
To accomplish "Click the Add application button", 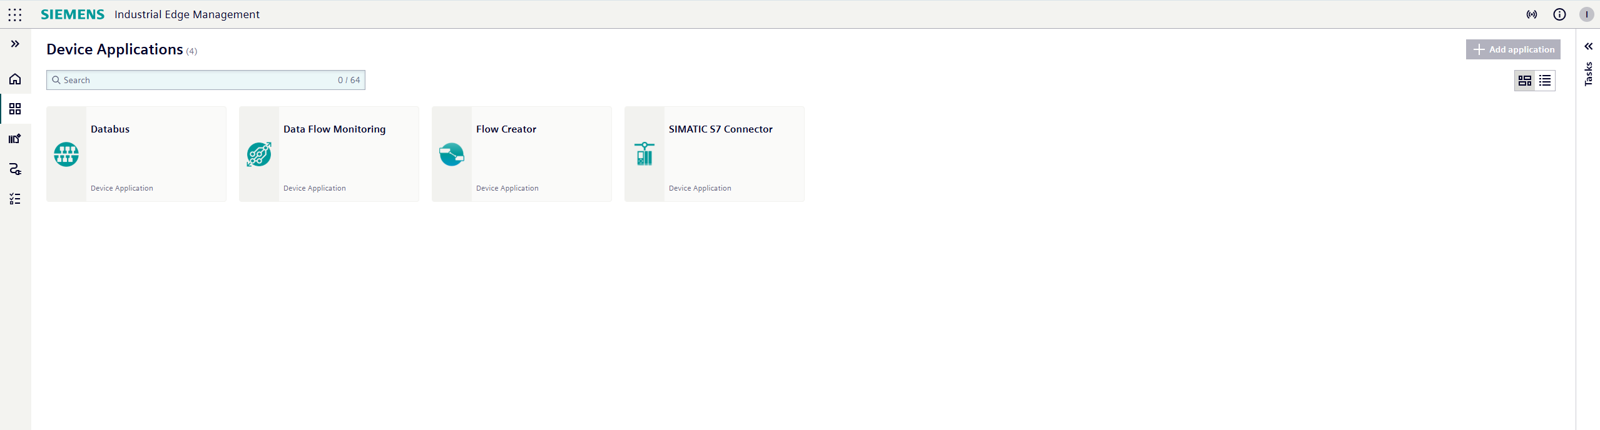I will [x=1513, y=49].
